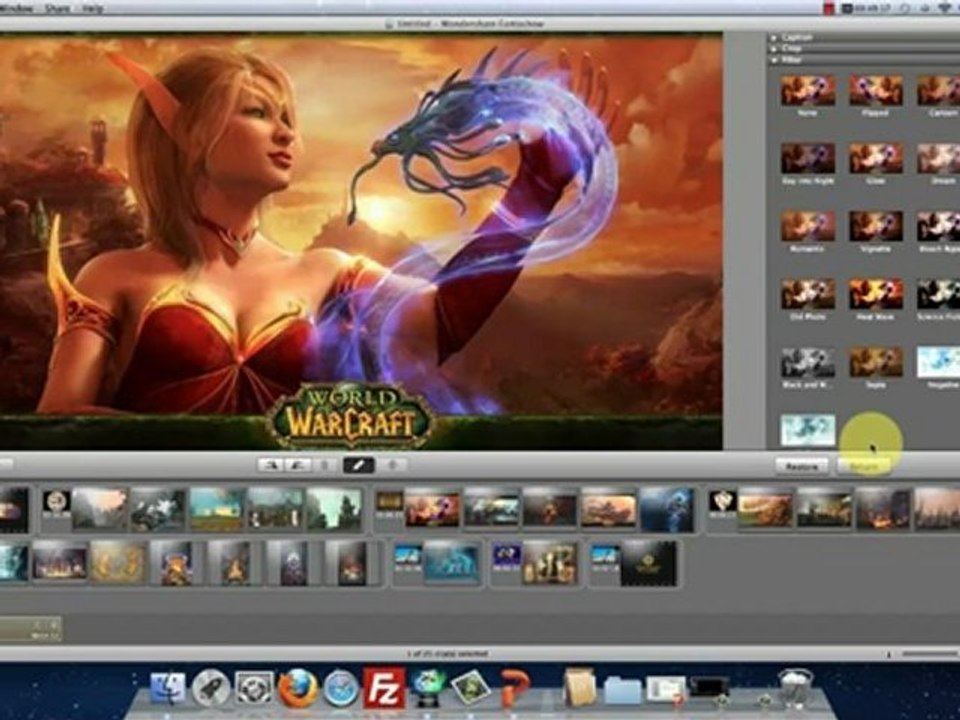
Task: Apply the Flipped filter
Action: tap(876, 91)
